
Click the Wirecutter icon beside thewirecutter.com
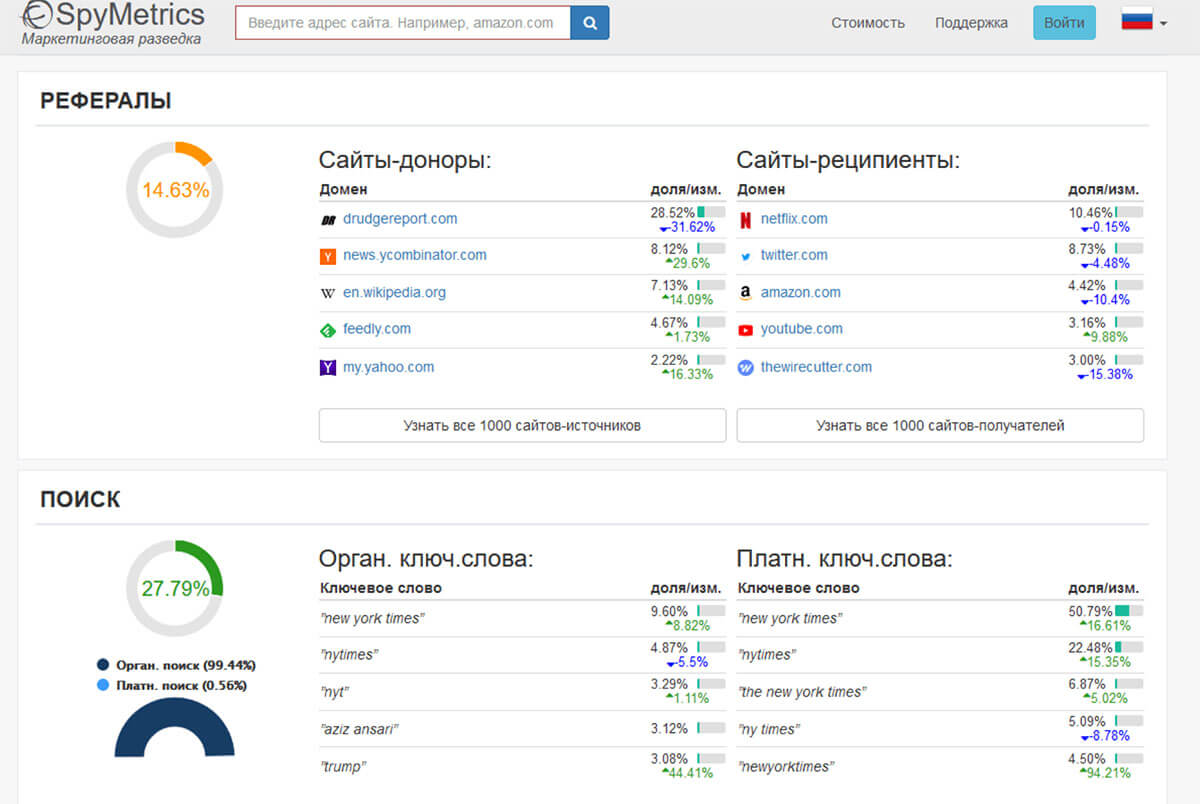pyautogui.click(x=744, y=367)
